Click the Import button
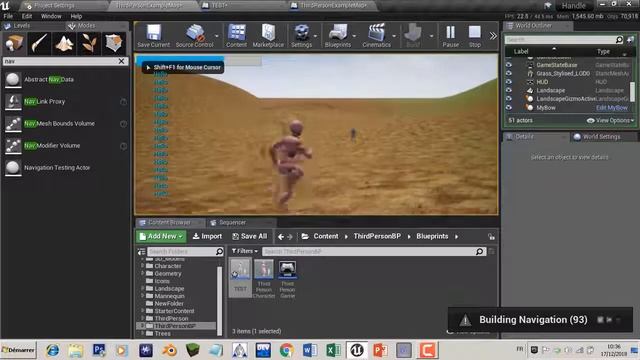The height and width of the screenshot is (360, 640). [207, 236]
